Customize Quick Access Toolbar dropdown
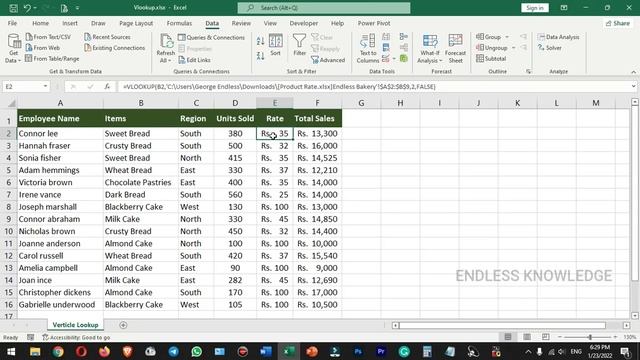Image resolution: width=640 pixels, height=360 pixels. 77,8
